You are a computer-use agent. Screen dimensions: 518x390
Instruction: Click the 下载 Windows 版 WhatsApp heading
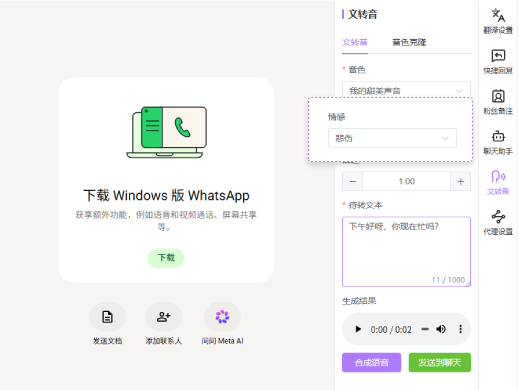point(166,196)
